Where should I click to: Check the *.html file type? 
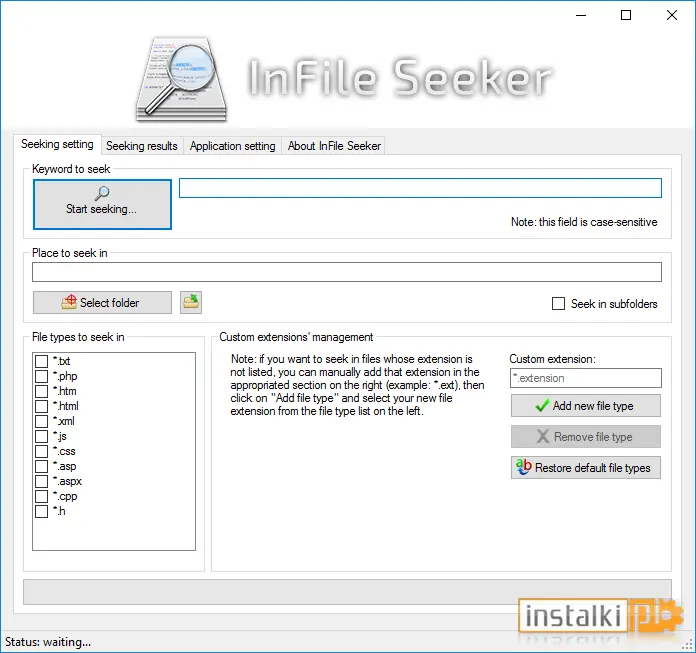[42, 406]
